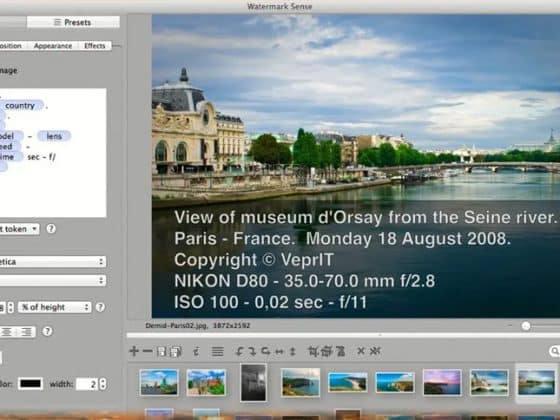Viewport: 560px width, 420px height.
Task: Select the sandy beach bay thumbnail
Action: coord(348,382)
